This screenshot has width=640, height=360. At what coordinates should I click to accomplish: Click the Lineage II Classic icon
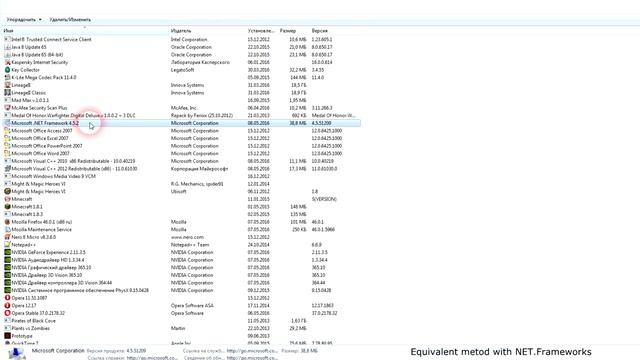click(7, 93)
